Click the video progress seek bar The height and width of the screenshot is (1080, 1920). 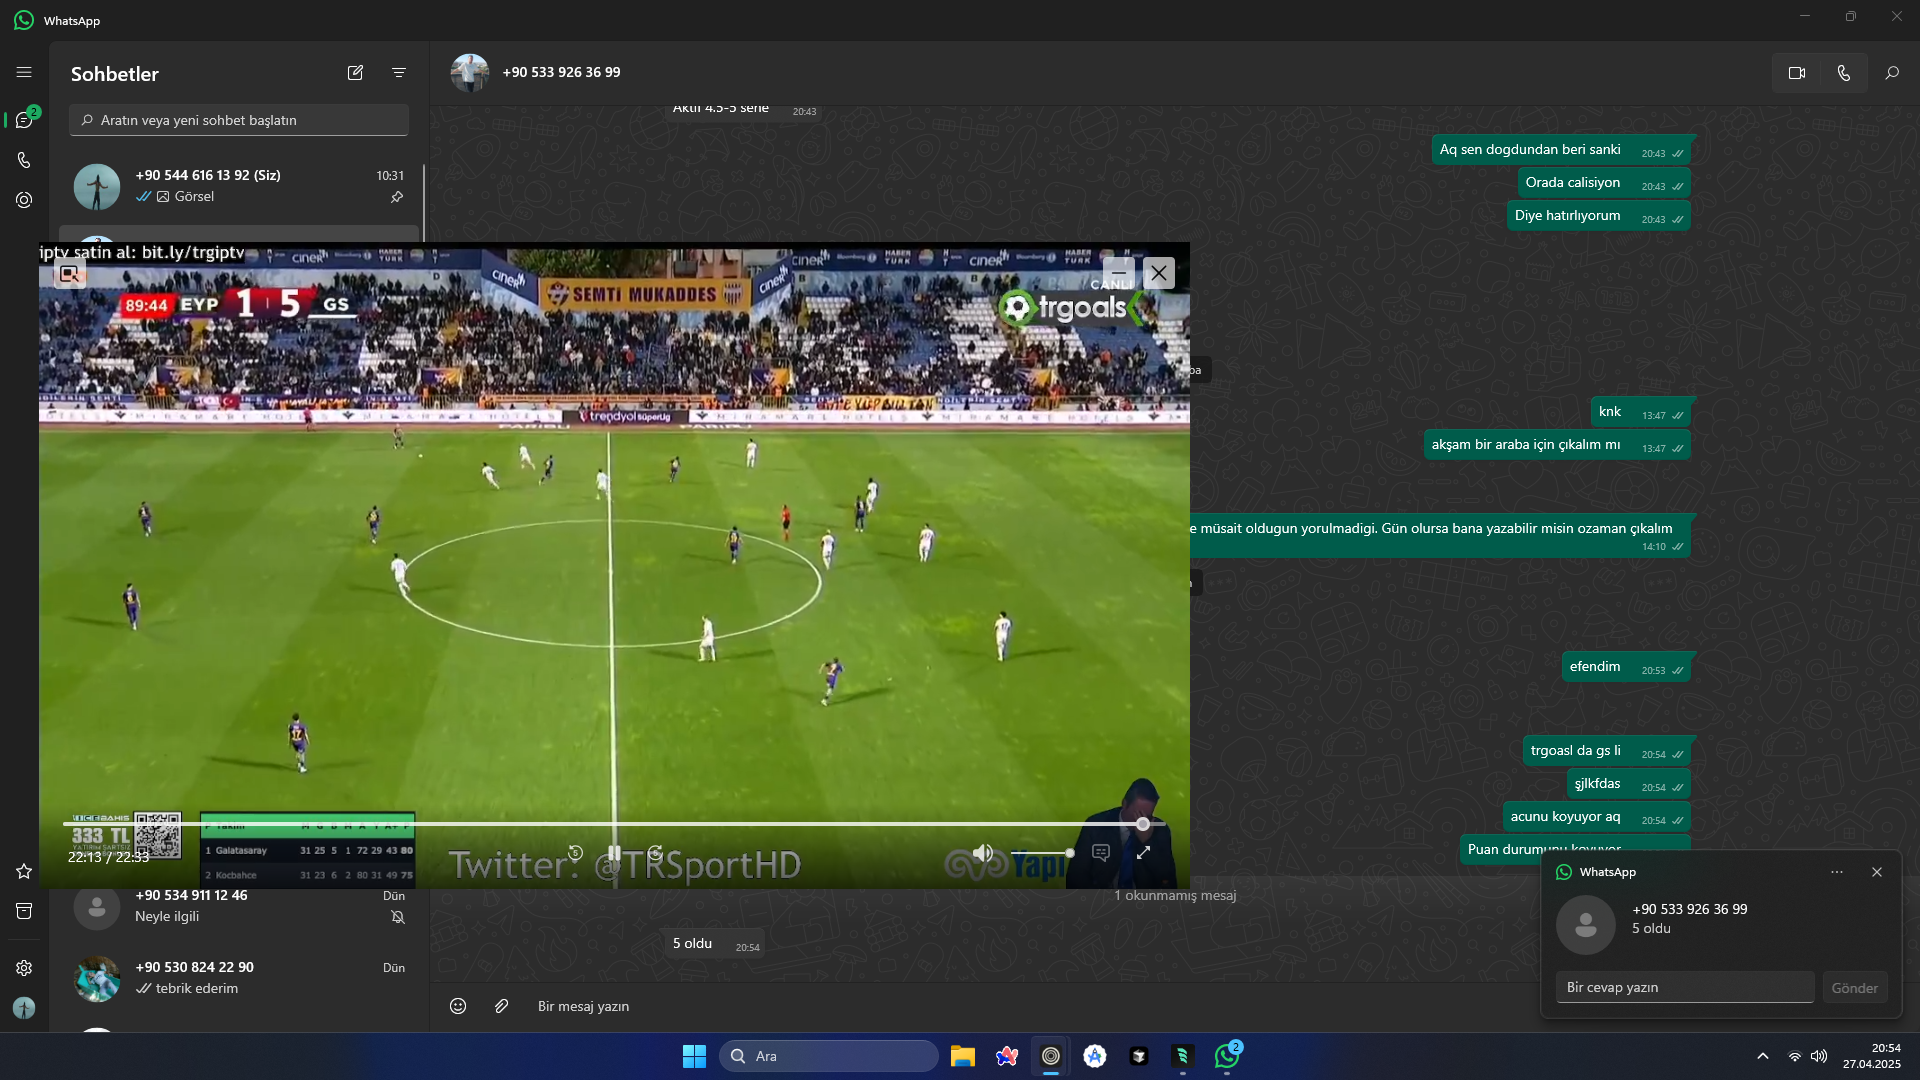(612, 824)
